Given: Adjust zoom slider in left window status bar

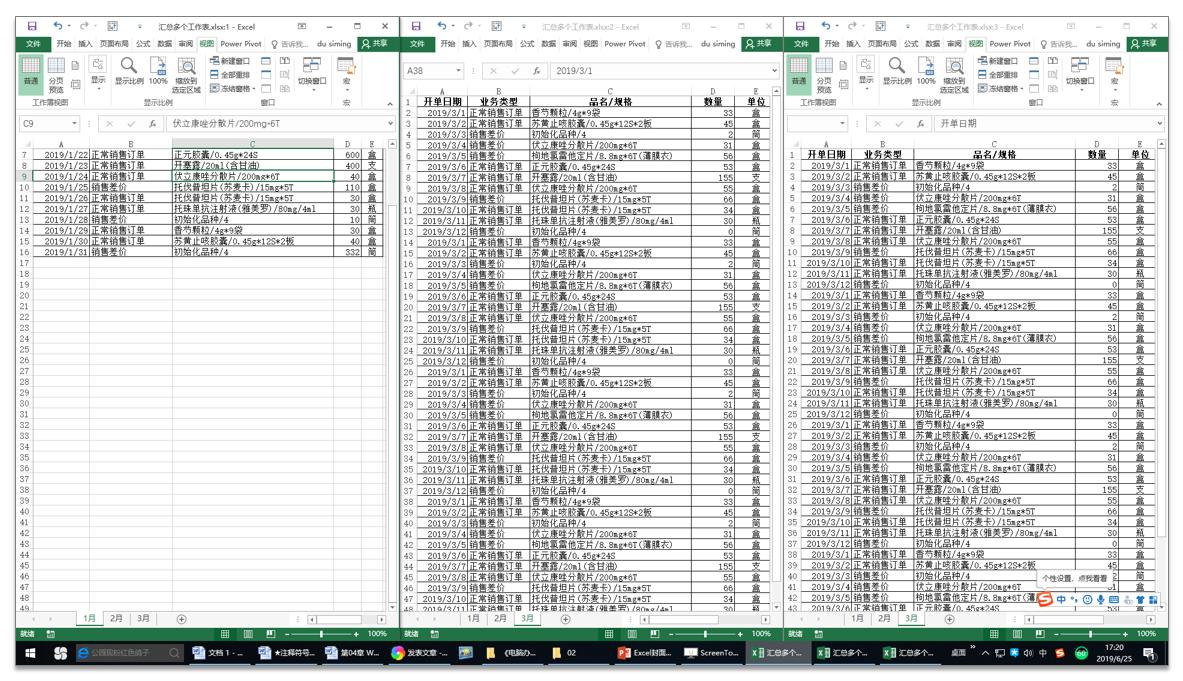Looking at the screenshot, I should tap(321, 634).
